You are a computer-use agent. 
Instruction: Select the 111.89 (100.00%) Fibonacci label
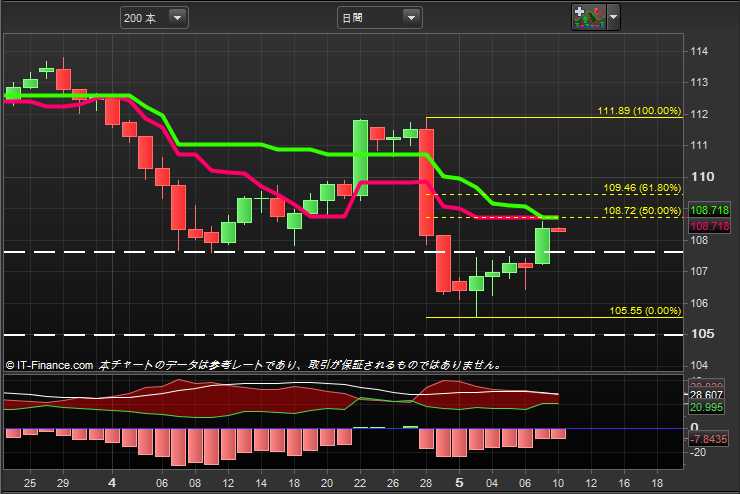coord(639,111)
